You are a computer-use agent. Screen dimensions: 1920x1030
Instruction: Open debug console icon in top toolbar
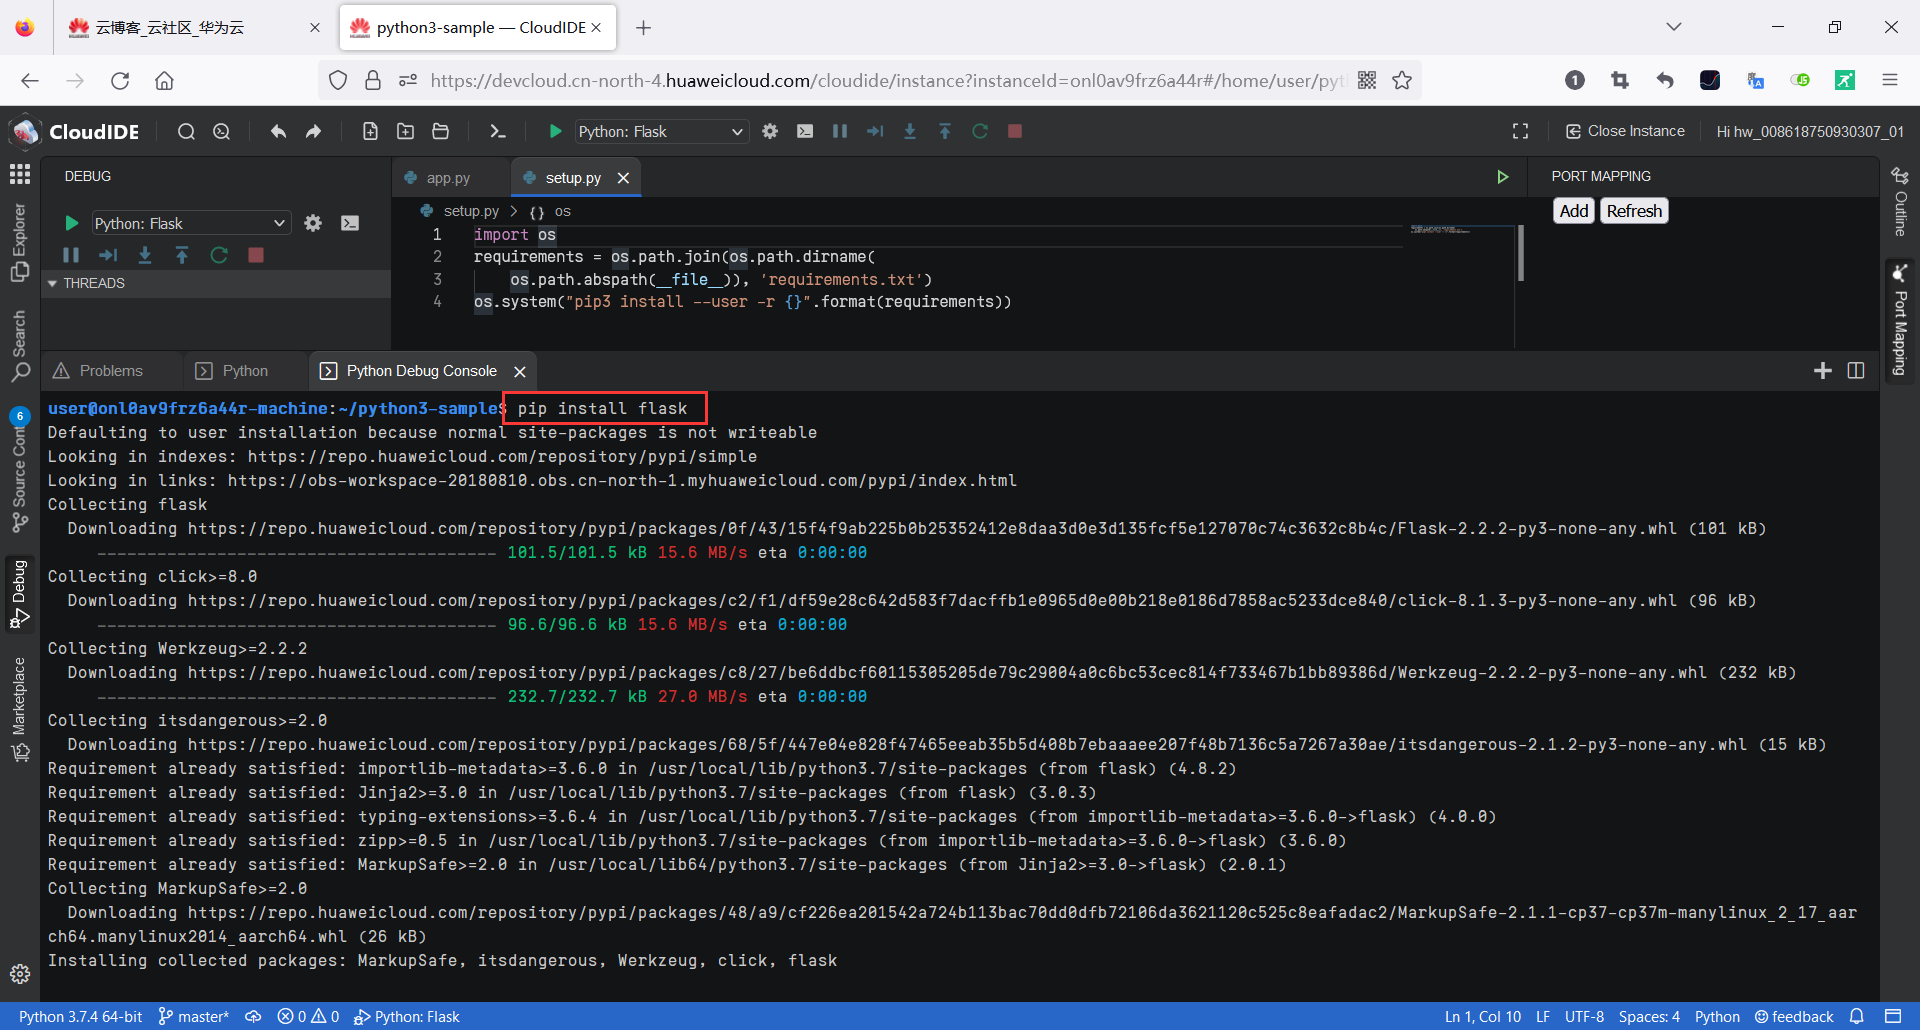click(x=805, y=131)
